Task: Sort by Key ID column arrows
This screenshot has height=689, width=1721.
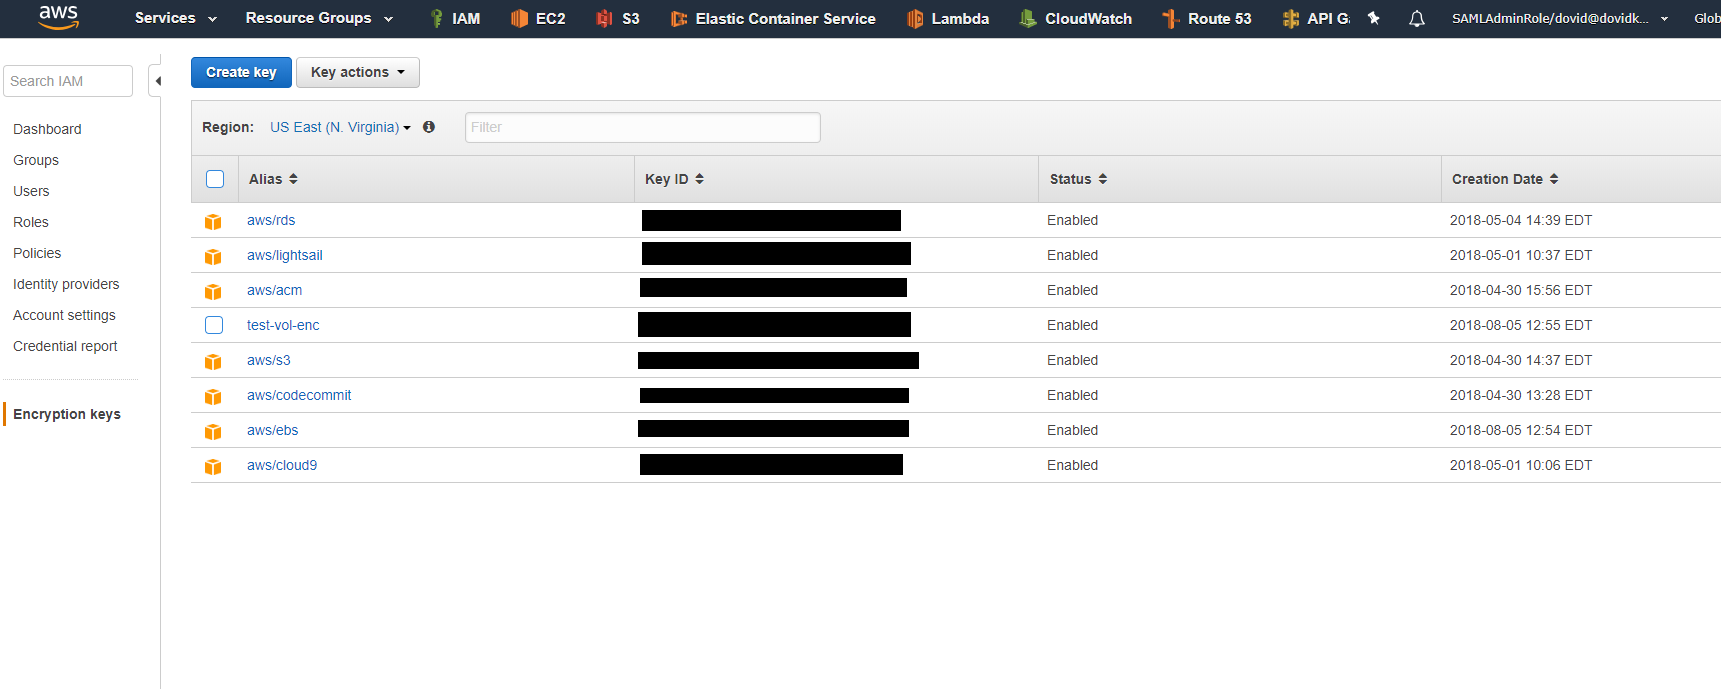Action: tap(700, 179)
